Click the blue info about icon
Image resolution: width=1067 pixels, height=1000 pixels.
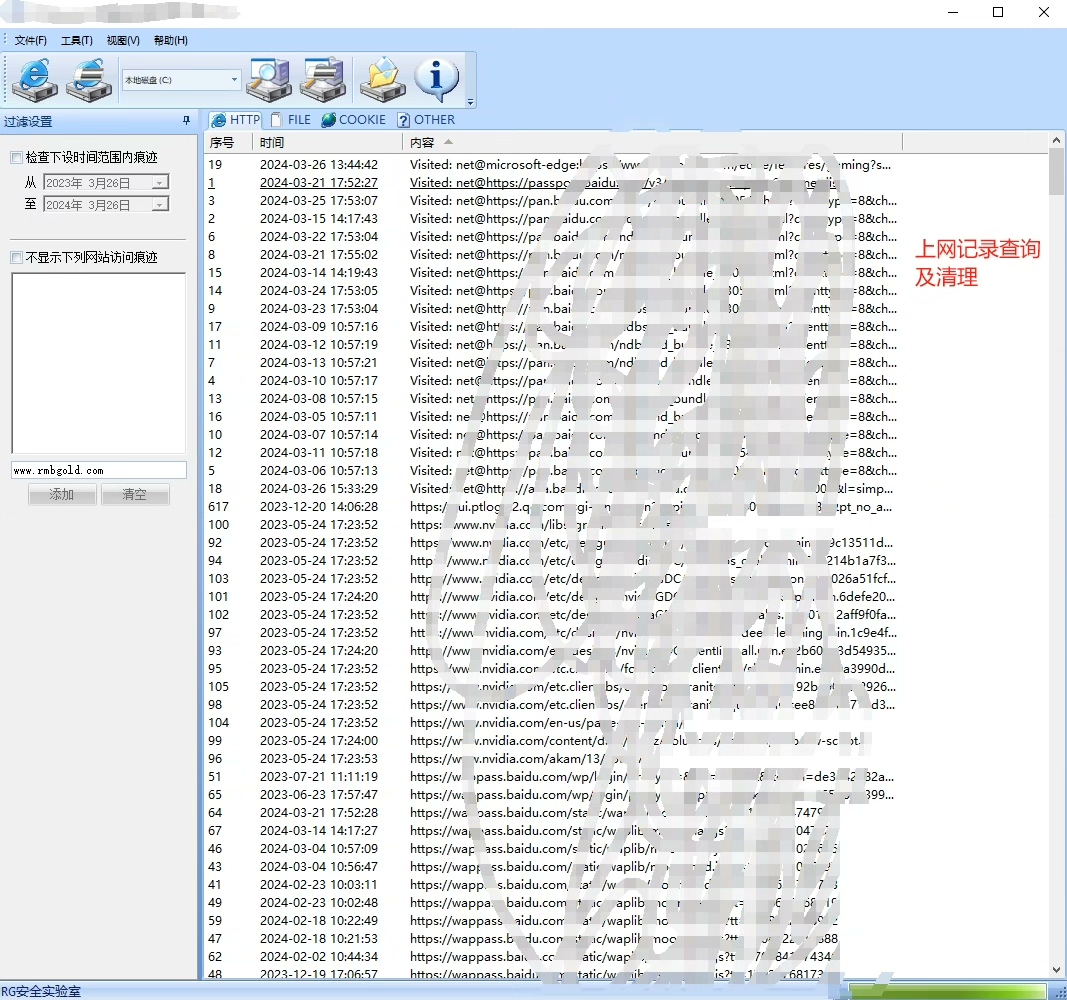(437, 80)
